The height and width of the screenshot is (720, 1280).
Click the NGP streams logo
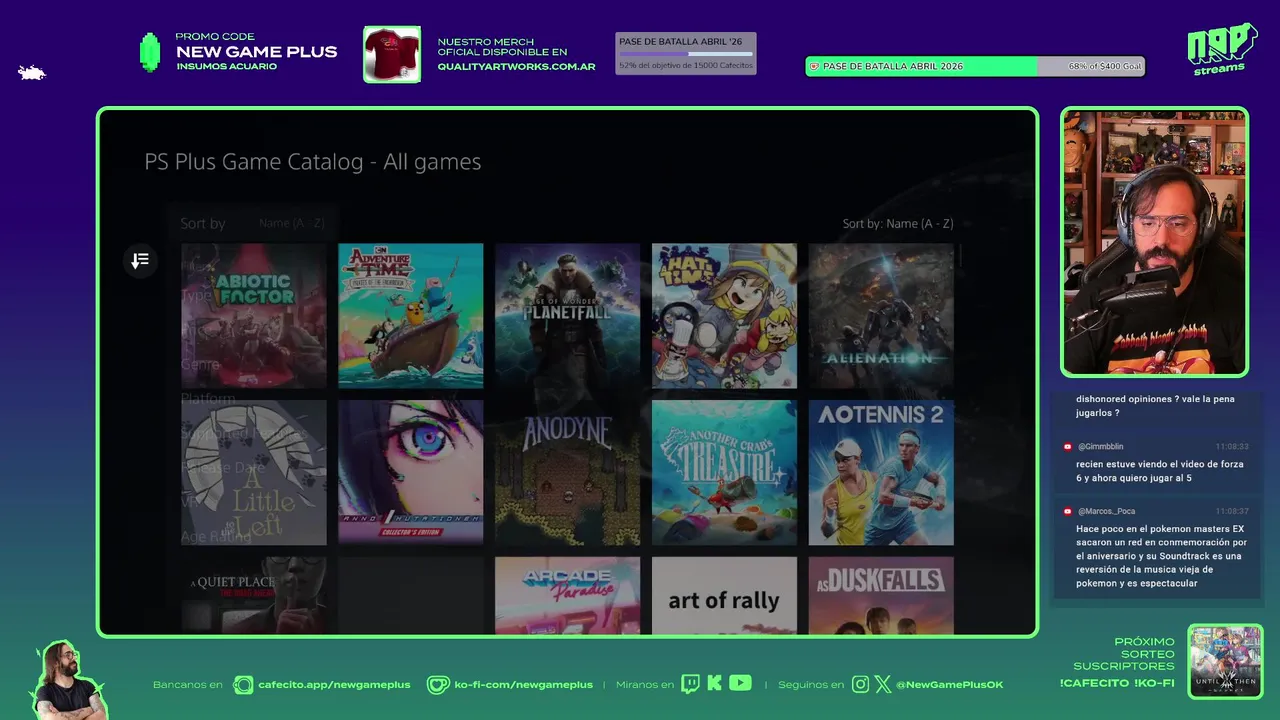[1221, 49]
